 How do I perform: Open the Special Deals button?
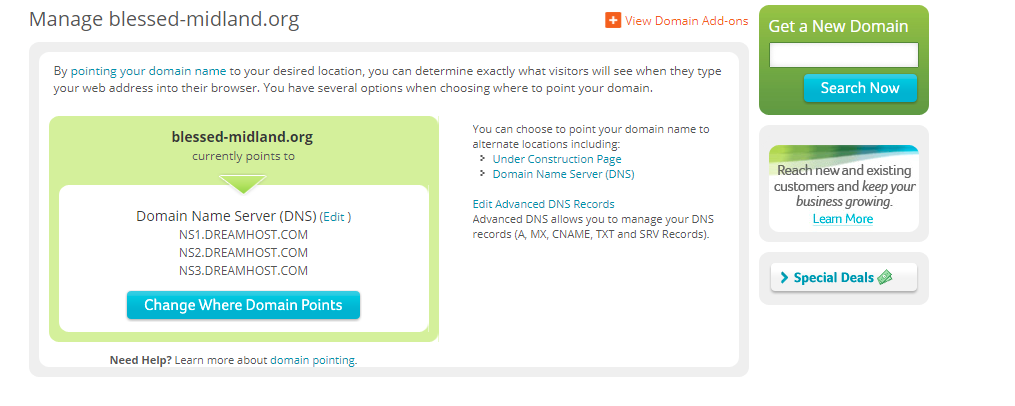tap(843, 278)
